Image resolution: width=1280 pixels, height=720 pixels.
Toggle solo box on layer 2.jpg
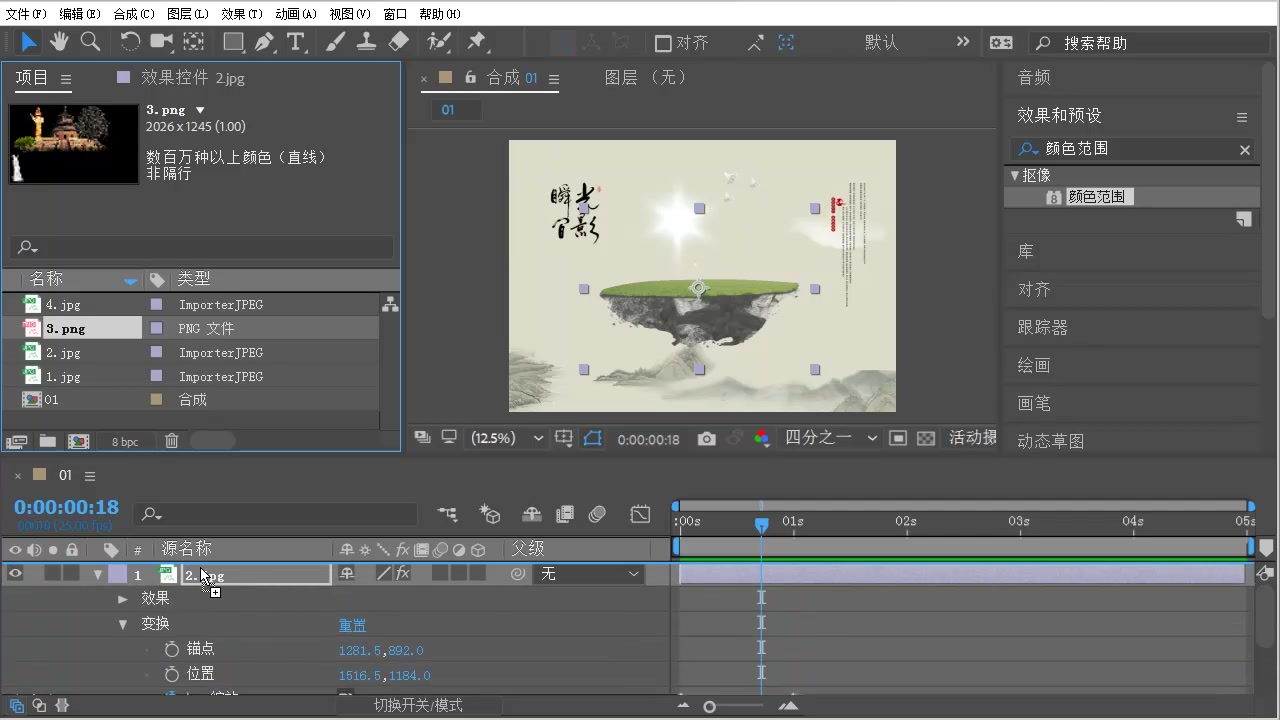(53, 573)
